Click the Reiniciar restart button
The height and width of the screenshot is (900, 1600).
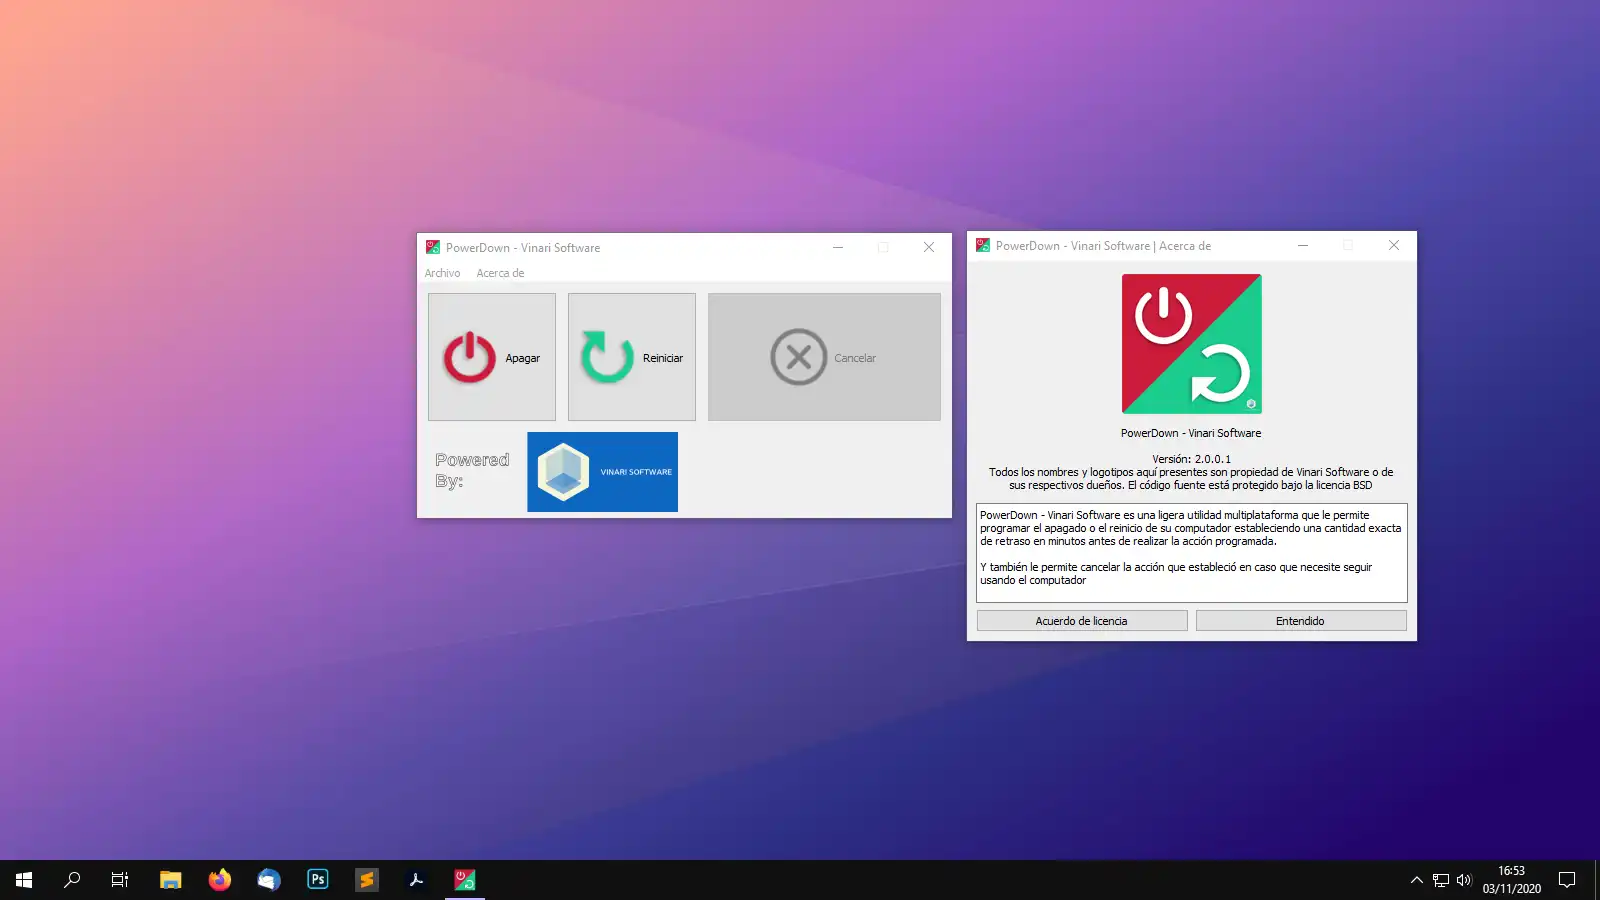point(632,357)
